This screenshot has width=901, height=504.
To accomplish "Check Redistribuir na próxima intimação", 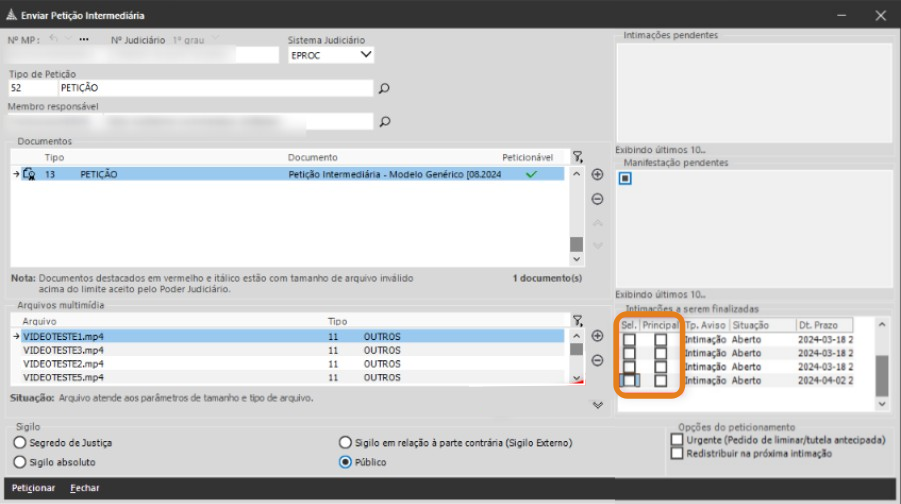I will coord(678,453).
